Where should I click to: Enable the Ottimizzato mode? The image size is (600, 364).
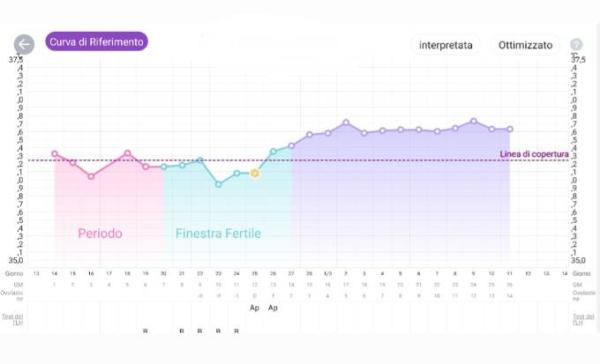pyautogui.click(x=525, y=45)
